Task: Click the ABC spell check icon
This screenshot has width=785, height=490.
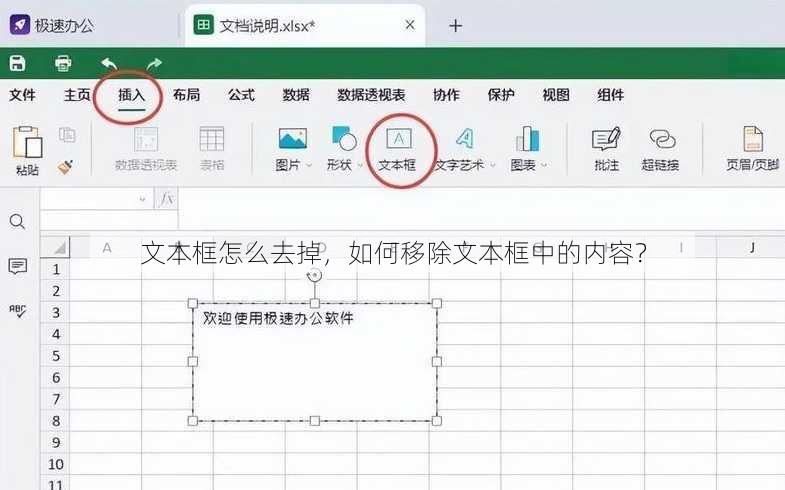Action: pos(18,311)
